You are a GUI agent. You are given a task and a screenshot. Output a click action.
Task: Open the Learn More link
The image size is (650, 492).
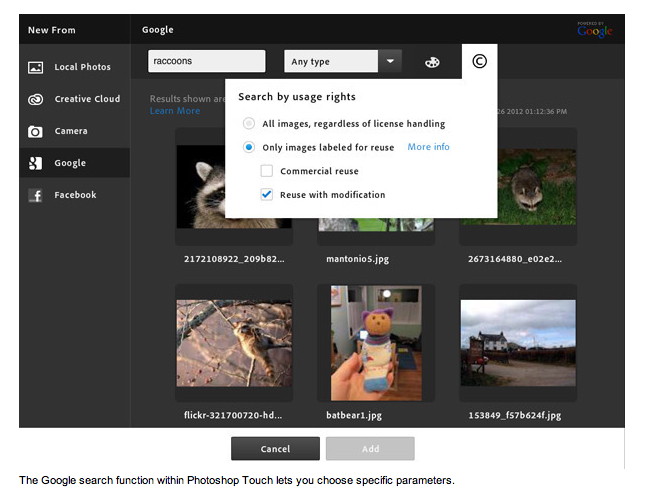click(175, 111)
